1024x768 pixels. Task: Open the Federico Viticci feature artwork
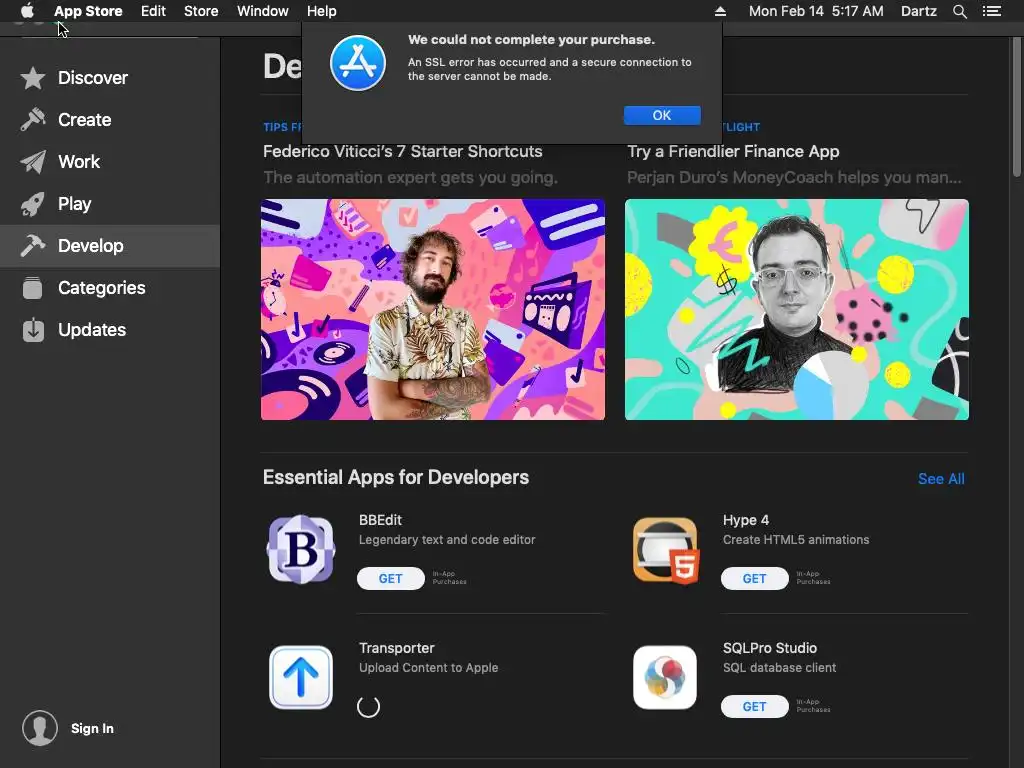(433, 310)
